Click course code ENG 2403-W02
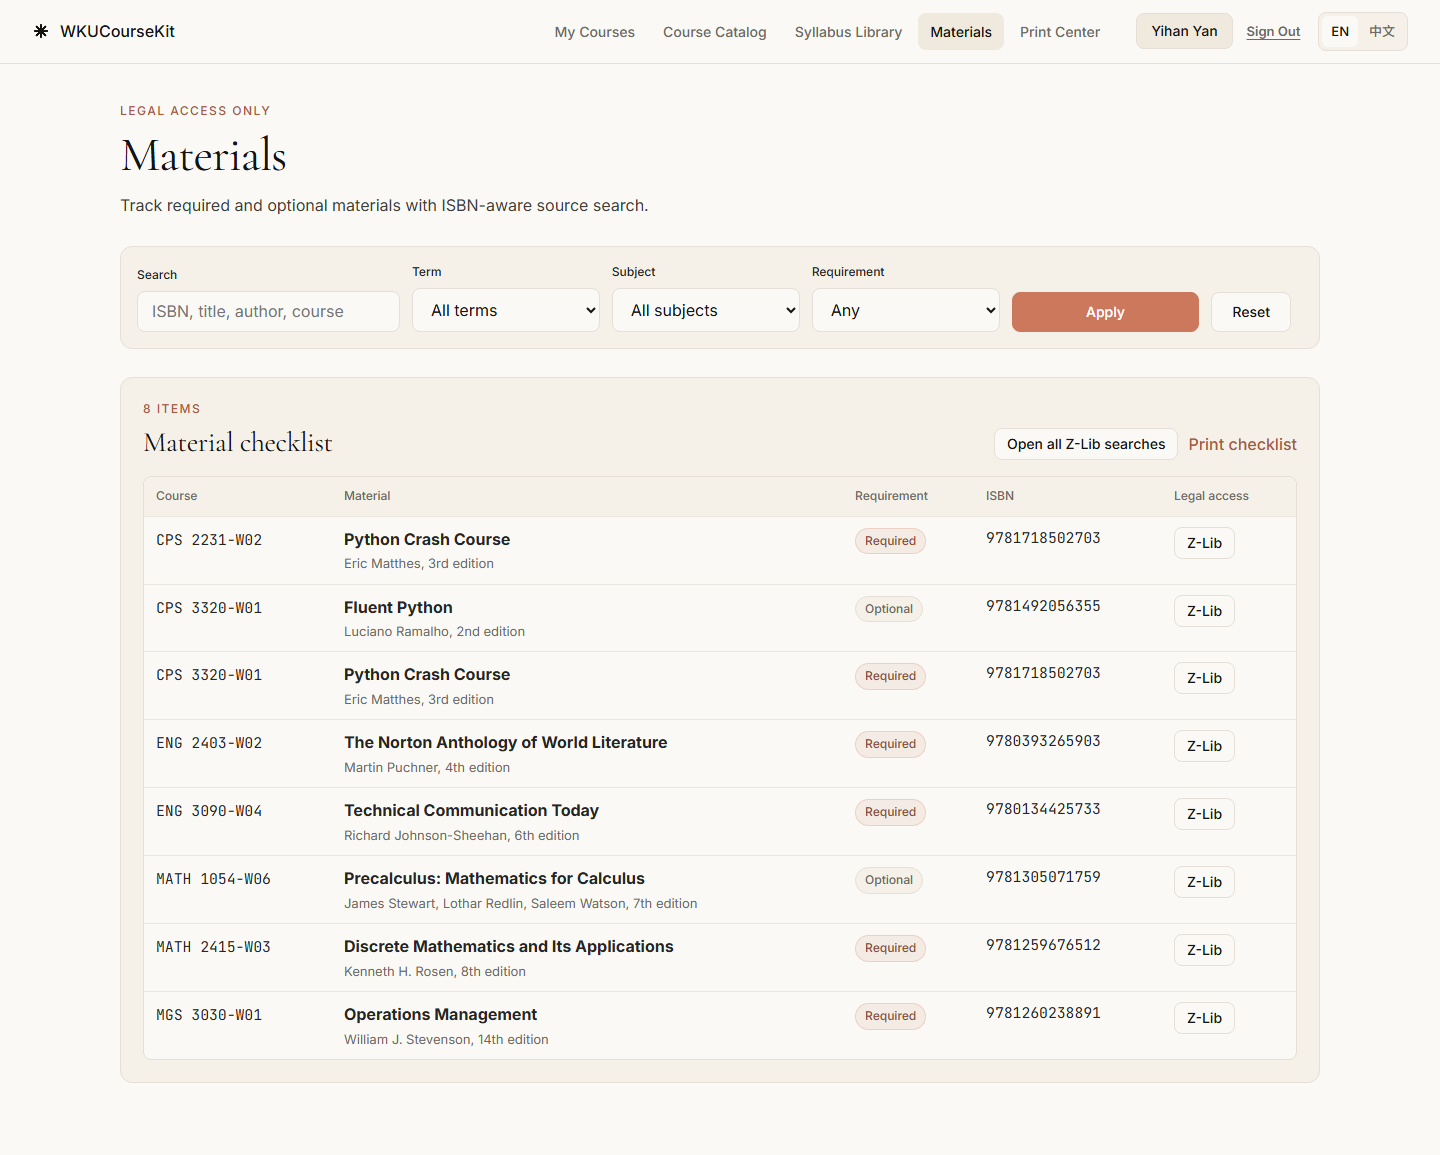1440x1155 pixels. 209,743
